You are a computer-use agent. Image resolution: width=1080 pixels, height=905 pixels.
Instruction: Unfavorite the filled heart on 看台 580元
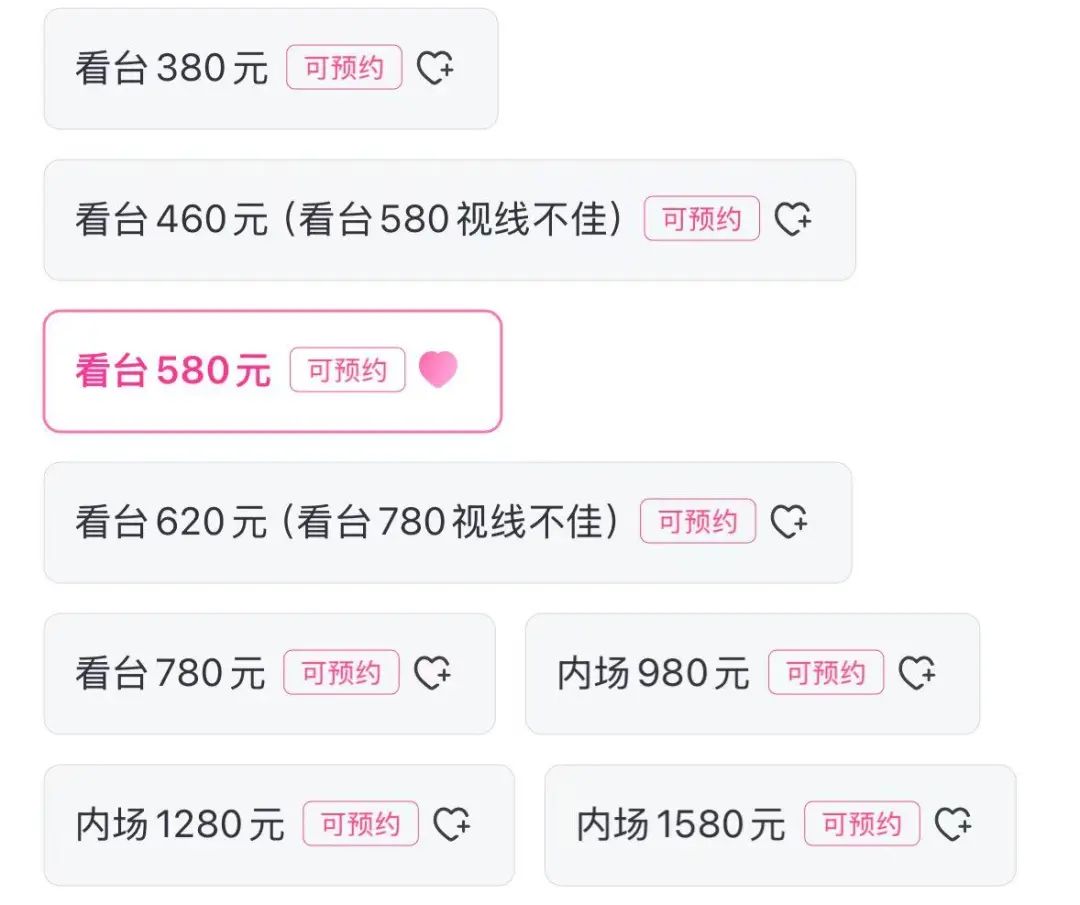439,370
